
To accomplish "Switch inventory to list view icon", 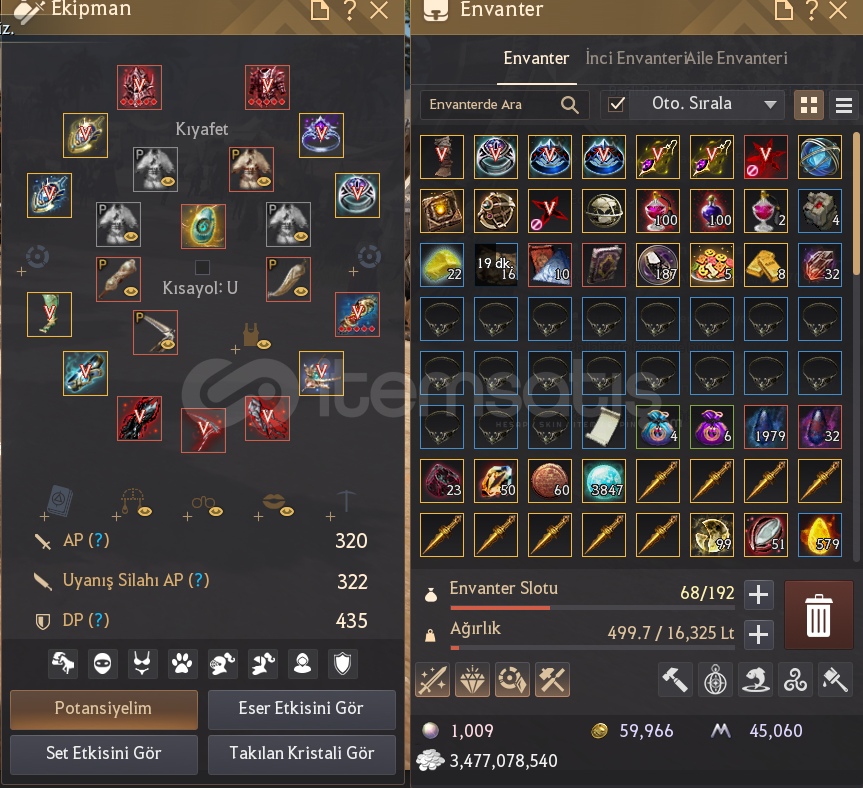I will (x=844, y=105).
